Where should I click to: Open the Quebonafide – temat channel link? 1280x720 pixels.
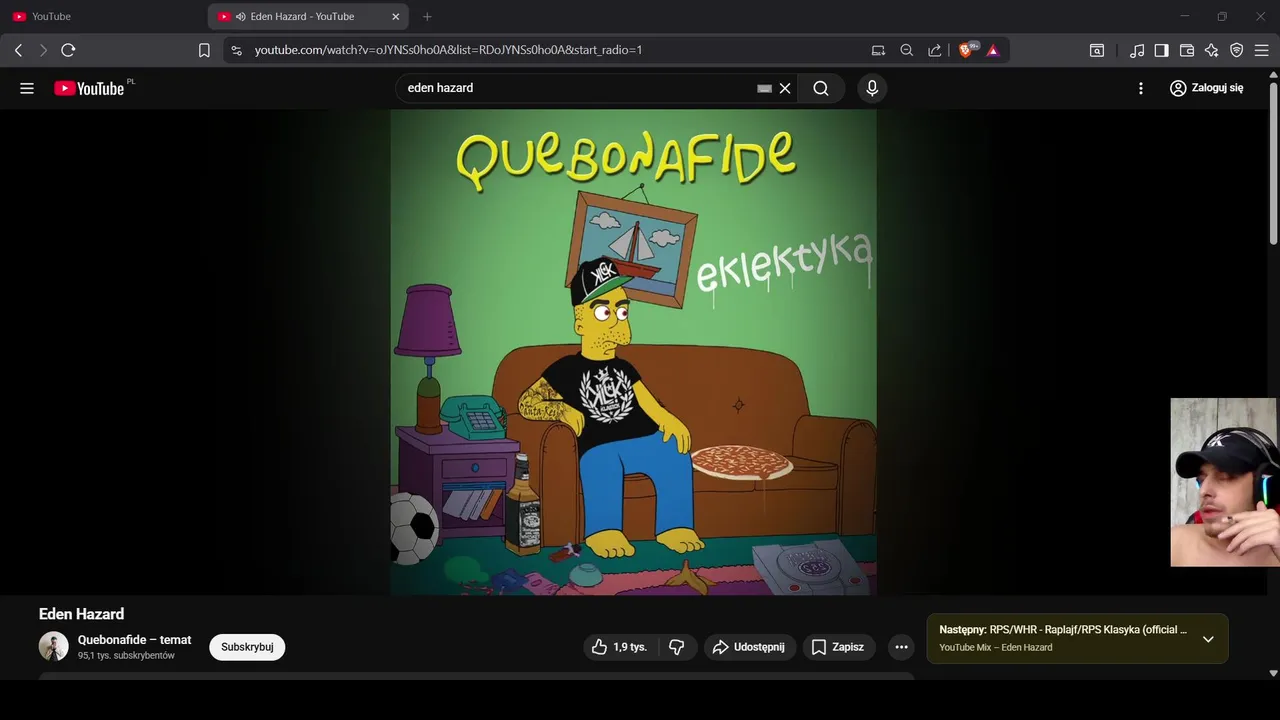[134, 640]
